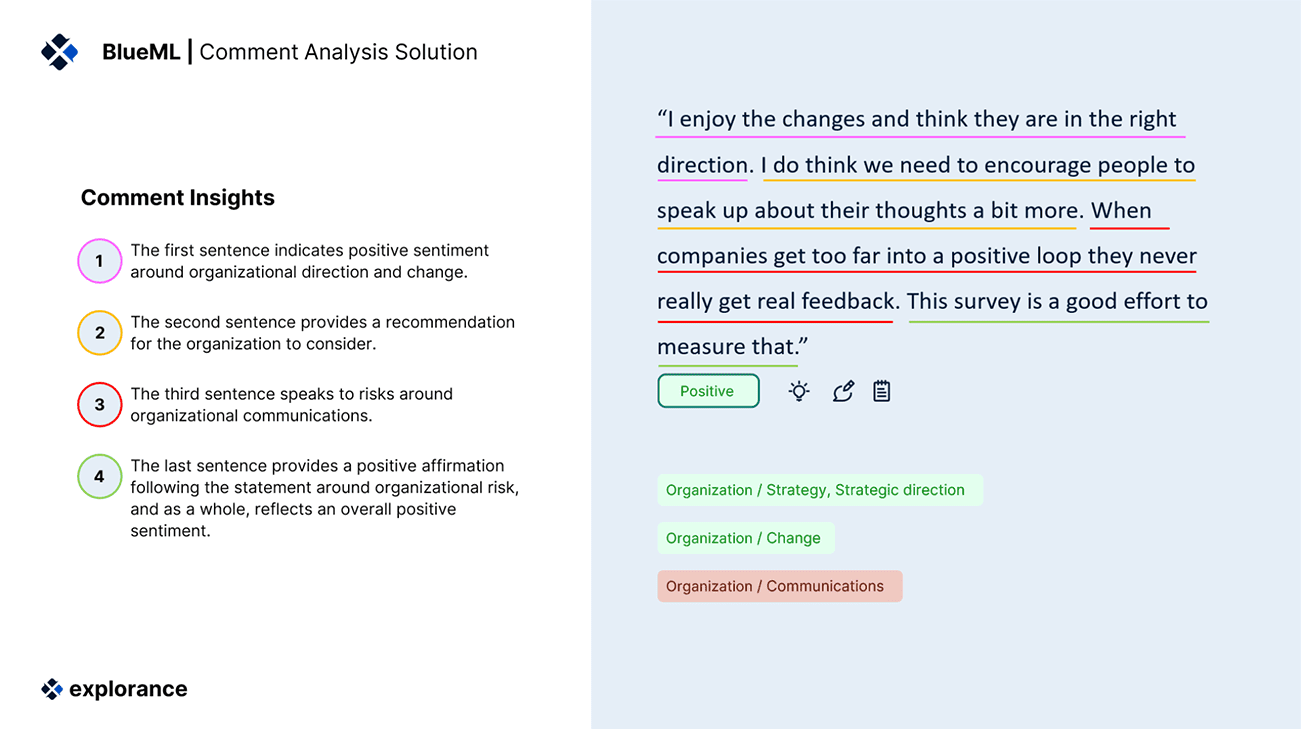Click the clipboard notes icon
The height and width of the screenshot is (729, 1301).
pos(881,391)
